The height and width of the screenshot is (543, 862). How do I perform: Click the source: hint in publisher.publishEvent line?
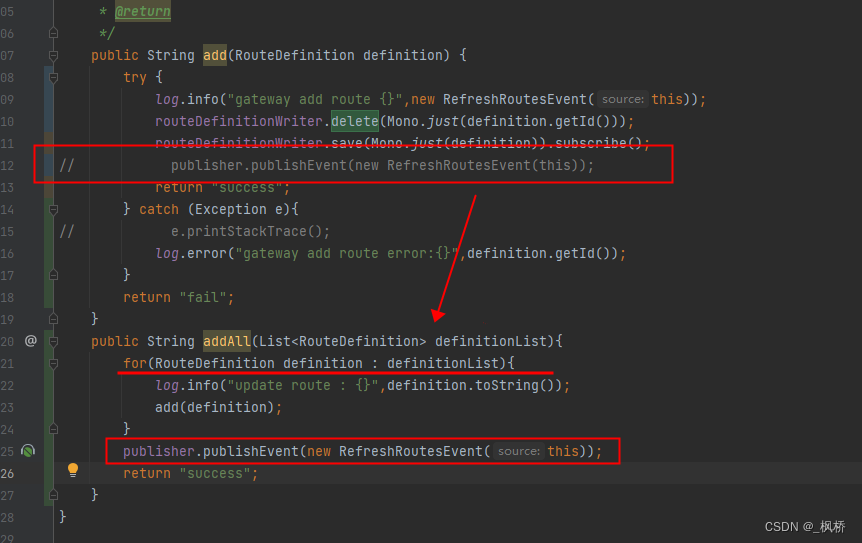coord(518,451)
